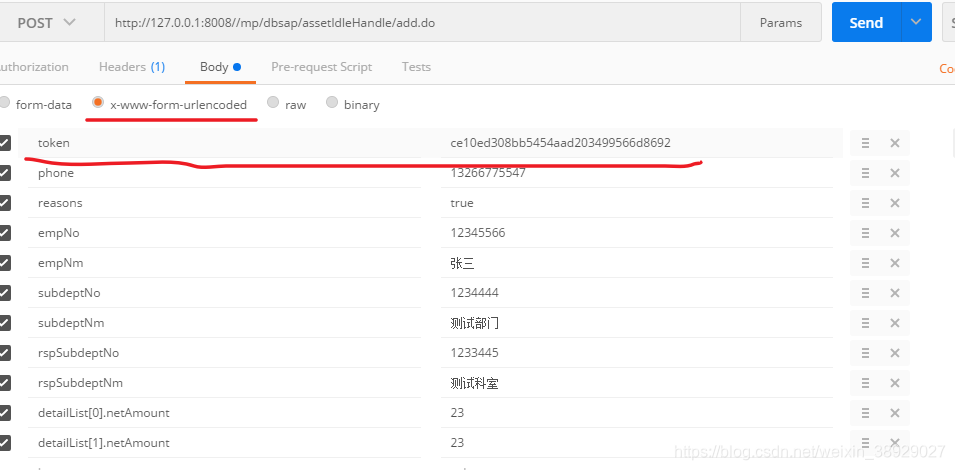Open the Tests tab
The height and width of the screenshot is (470, 955).
pyautogui.click(x=416, y=67)
